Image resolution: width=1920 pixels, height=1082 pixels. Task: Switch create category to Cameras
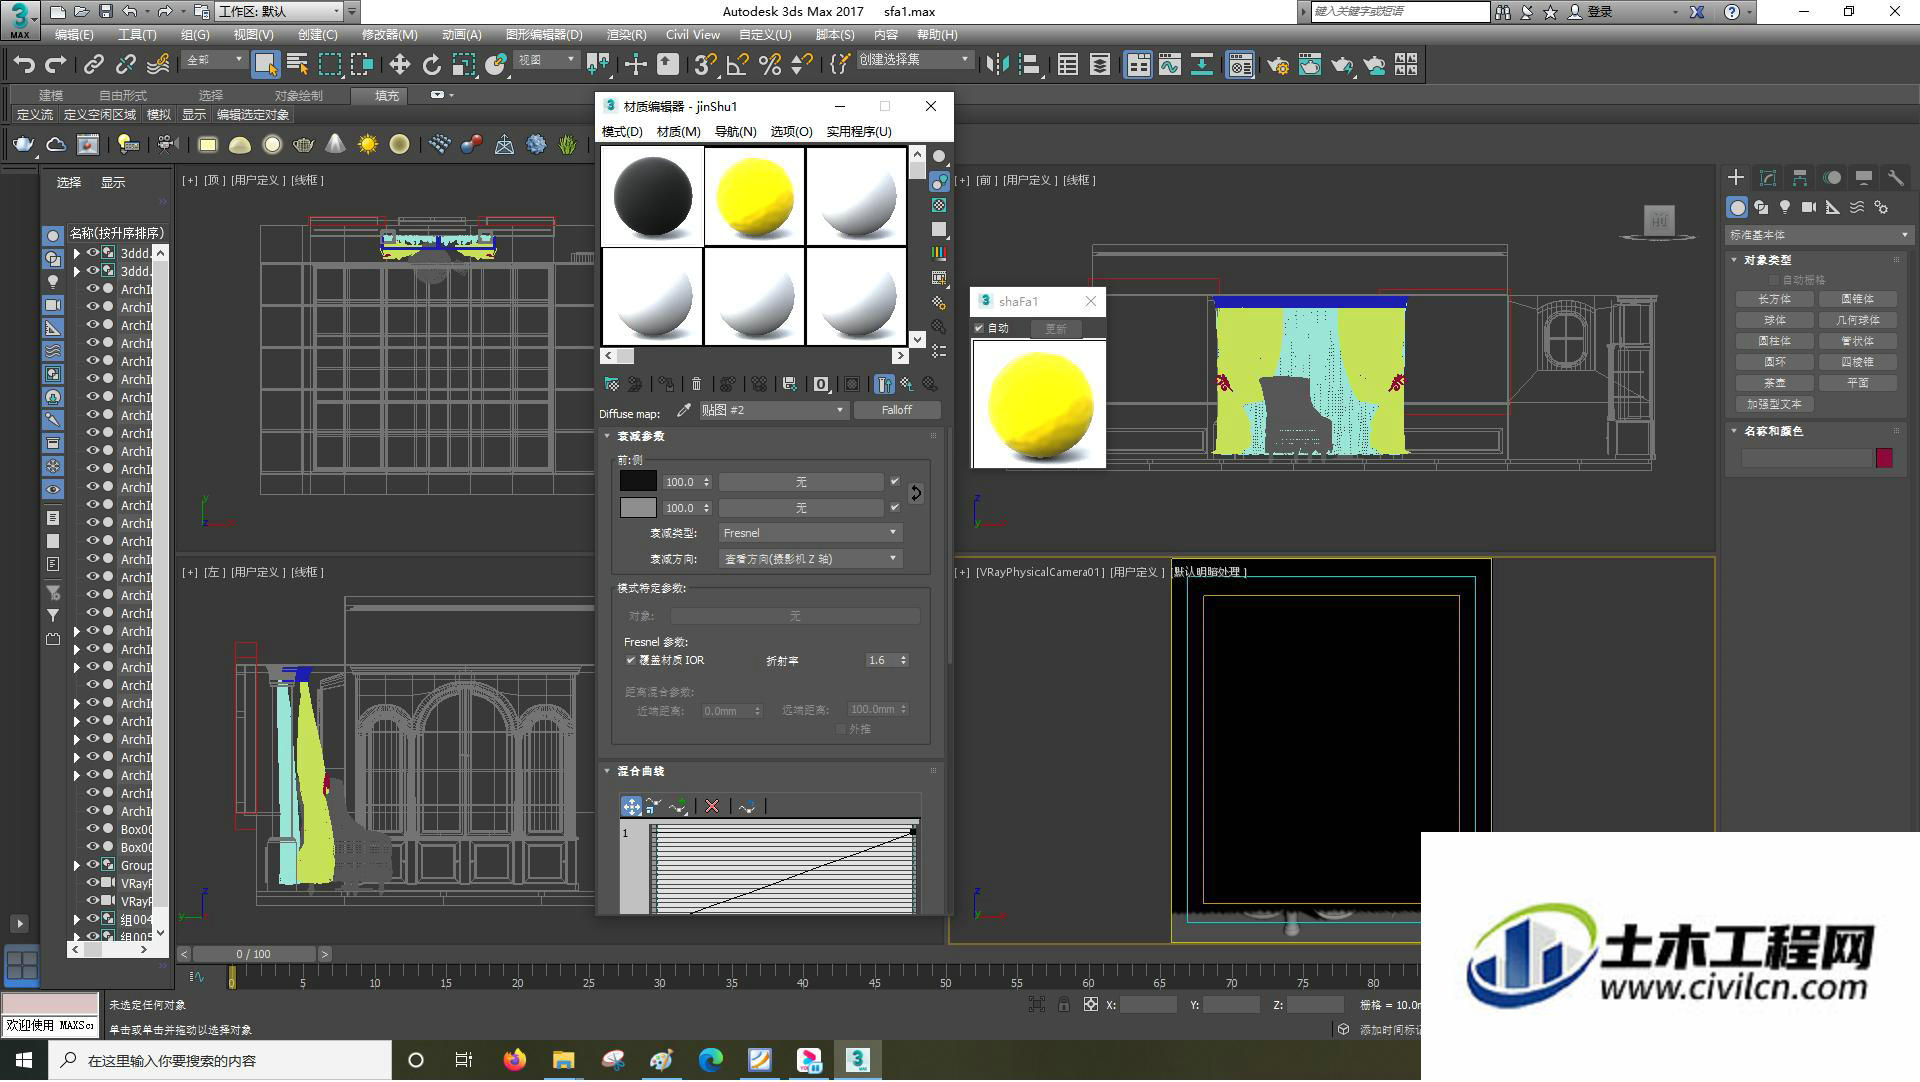point(1809,207)
